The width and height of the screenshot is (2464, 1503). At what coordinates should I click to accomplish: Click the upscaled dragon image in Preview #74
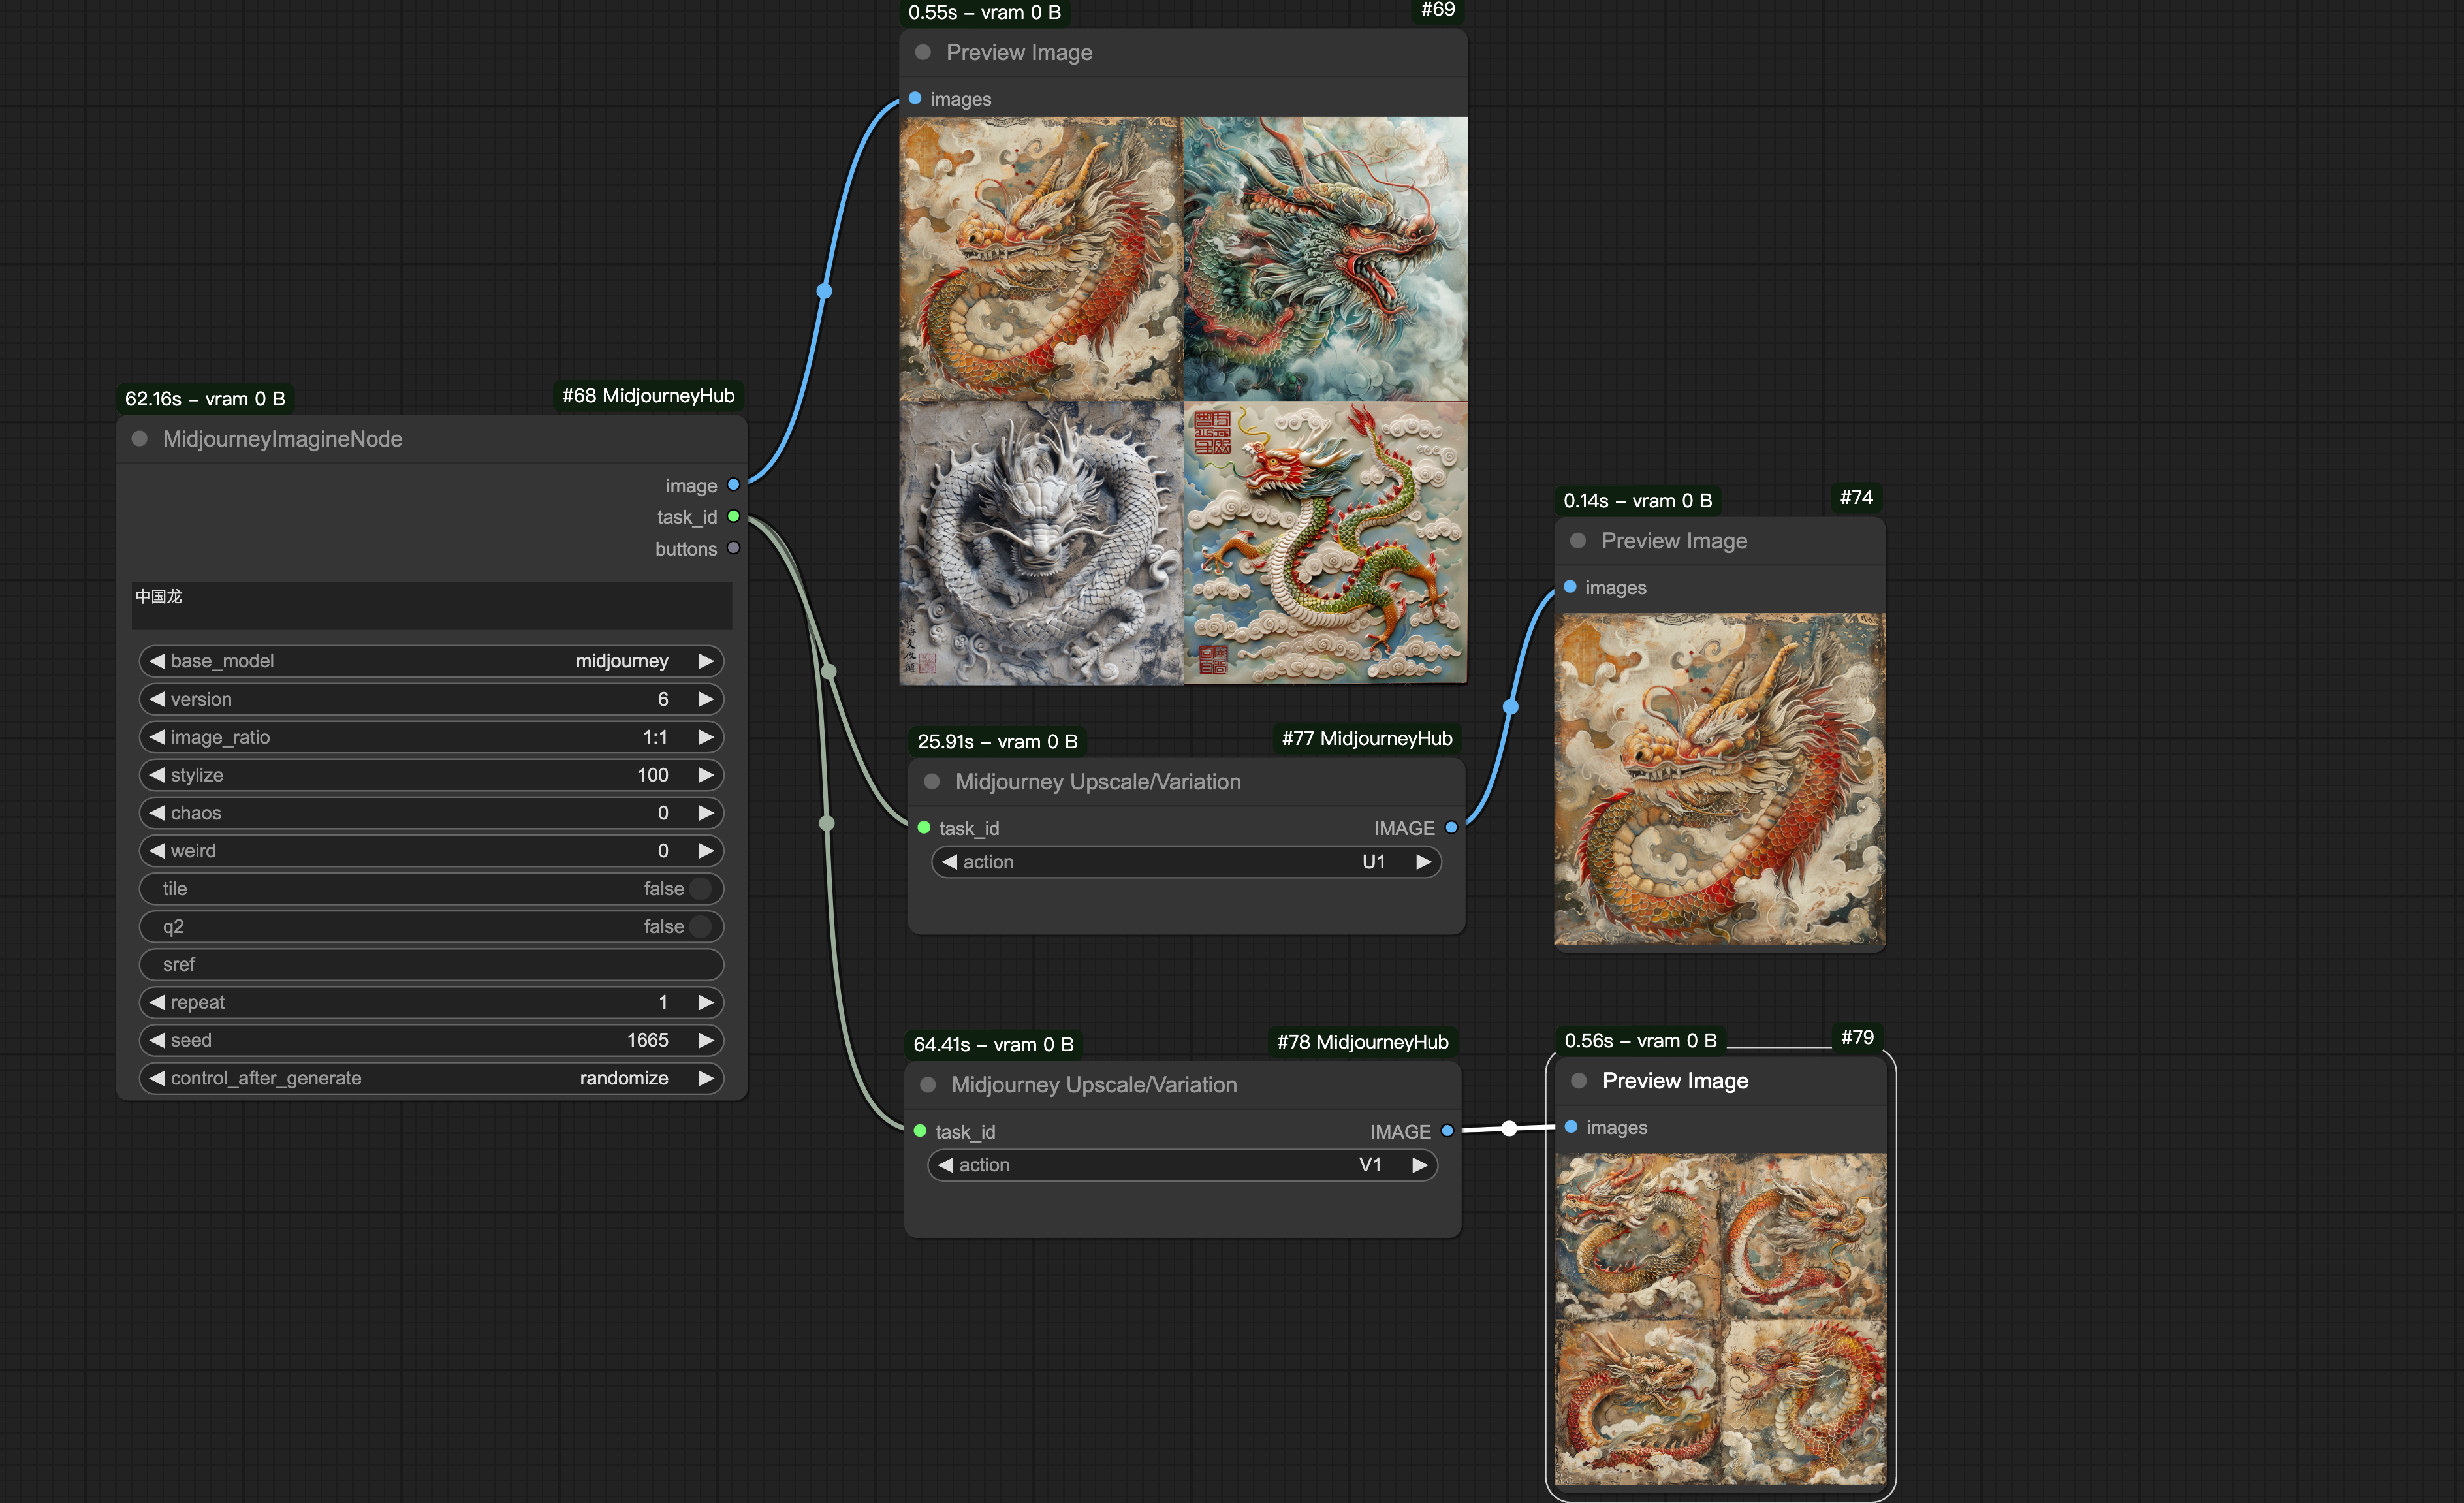(1719, 780)
